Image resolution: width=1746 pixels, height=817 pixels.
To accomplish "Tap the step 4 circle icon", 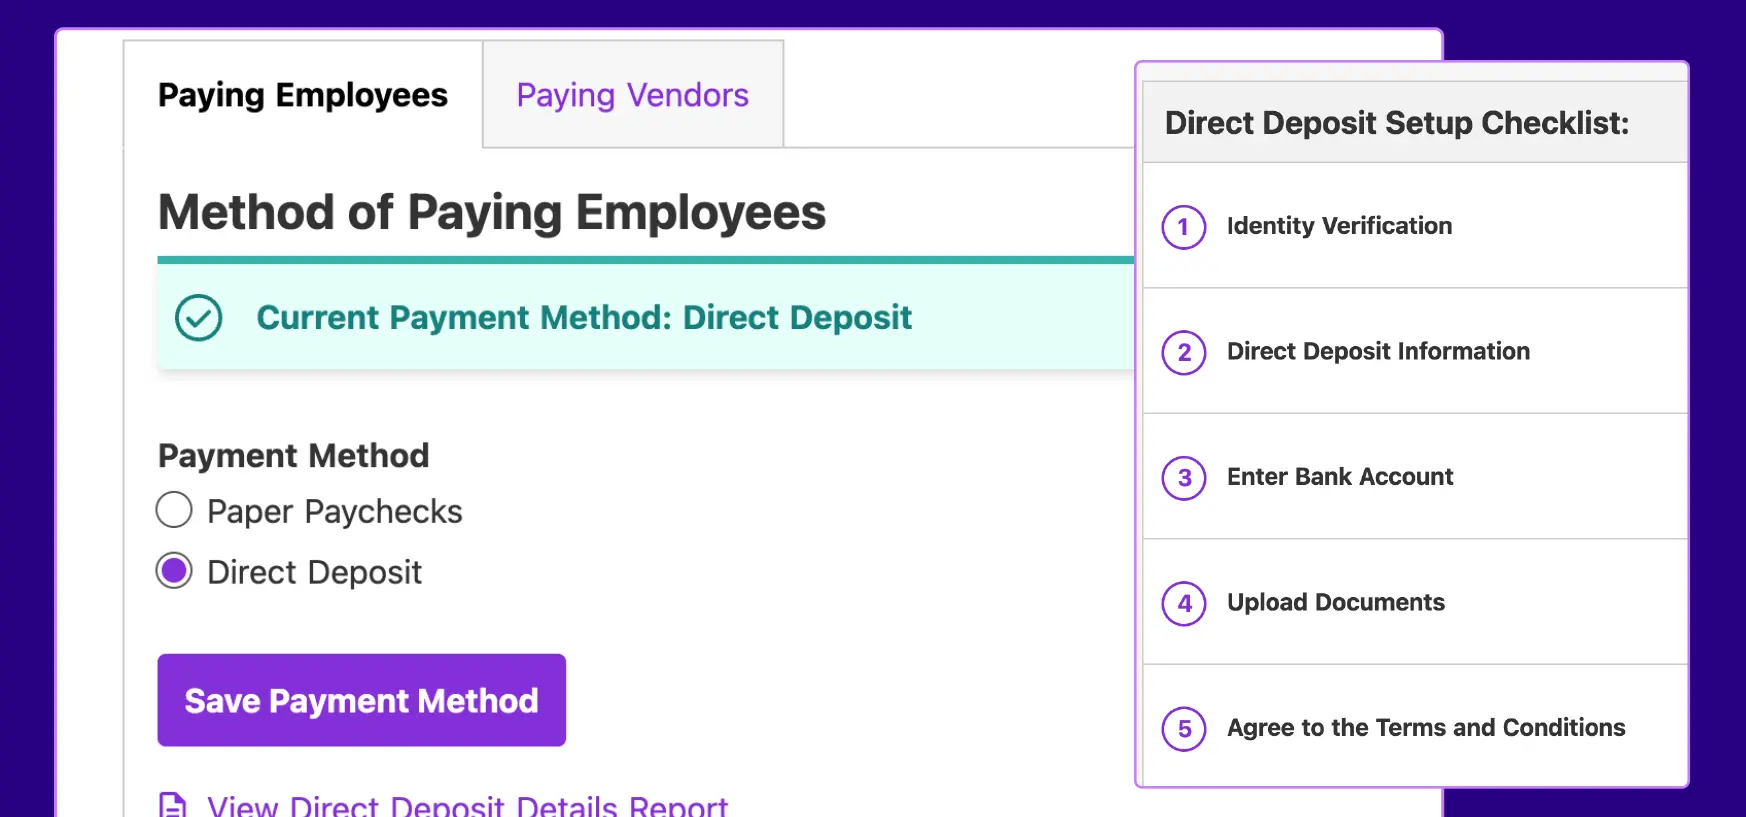I will 1184,603.
